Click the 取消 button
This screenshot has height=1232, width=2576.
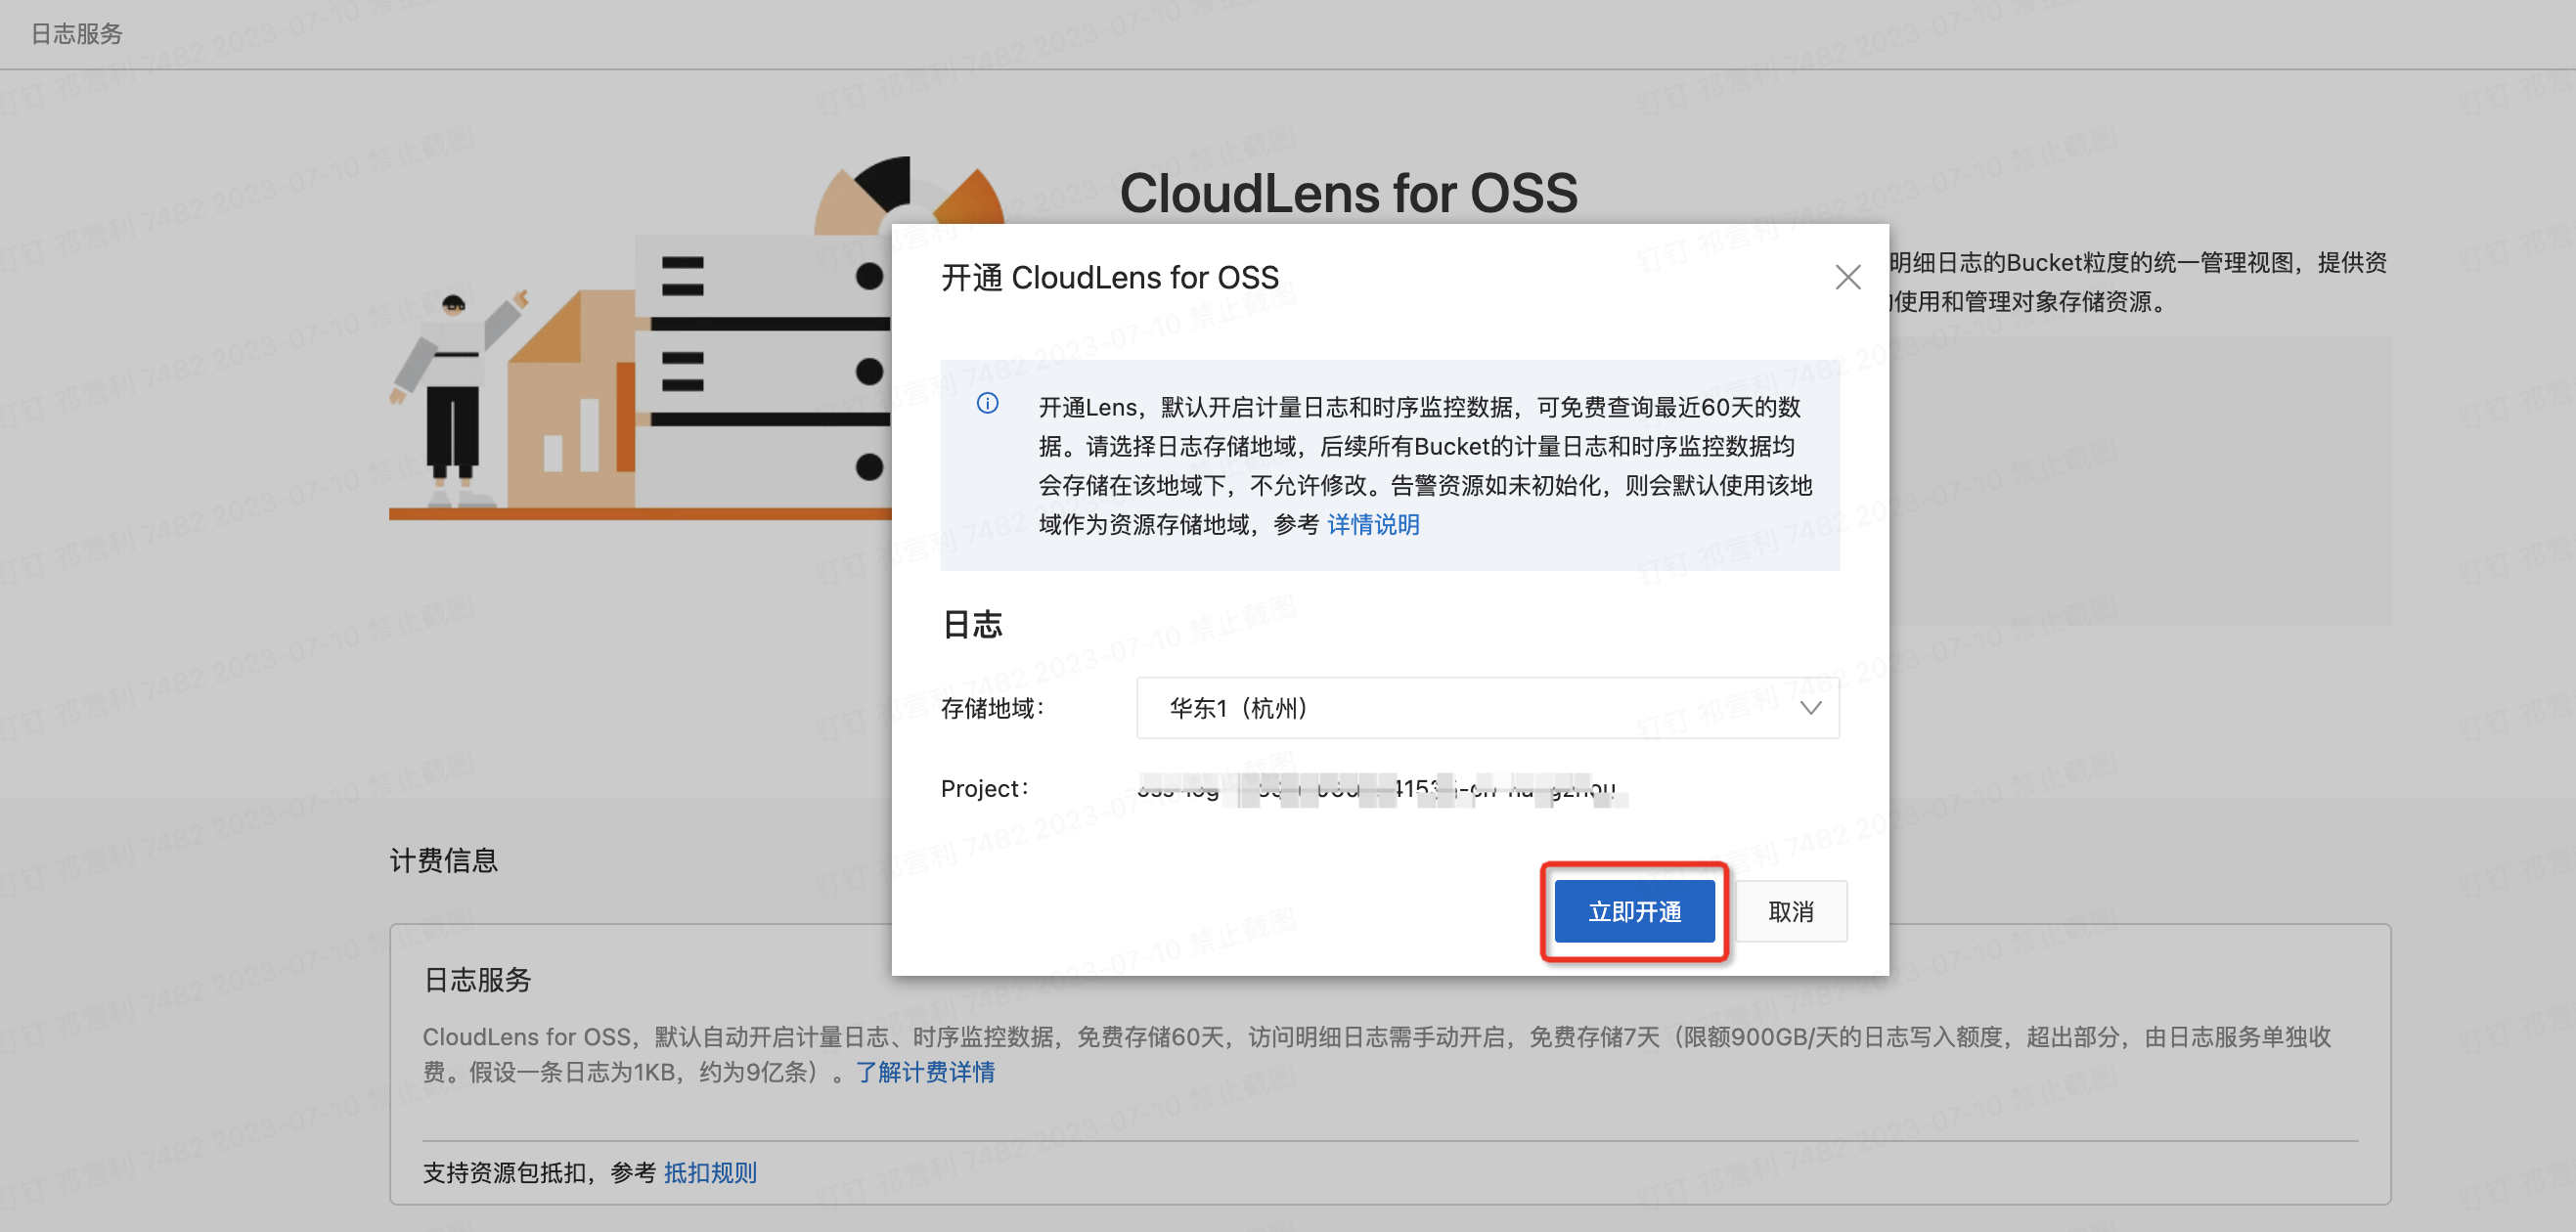coord(1790,911)
